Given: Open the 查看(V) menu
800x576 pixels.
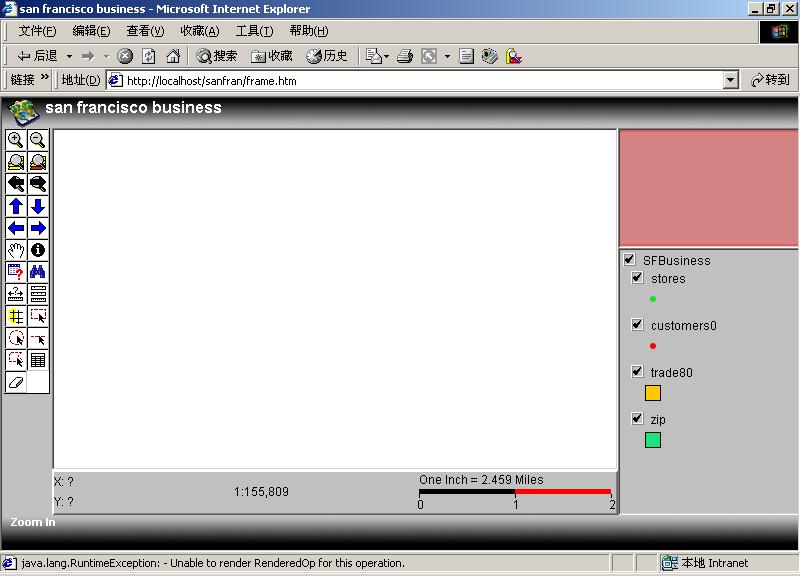Looking at the screenshot, I should click(x=145, y=31).
